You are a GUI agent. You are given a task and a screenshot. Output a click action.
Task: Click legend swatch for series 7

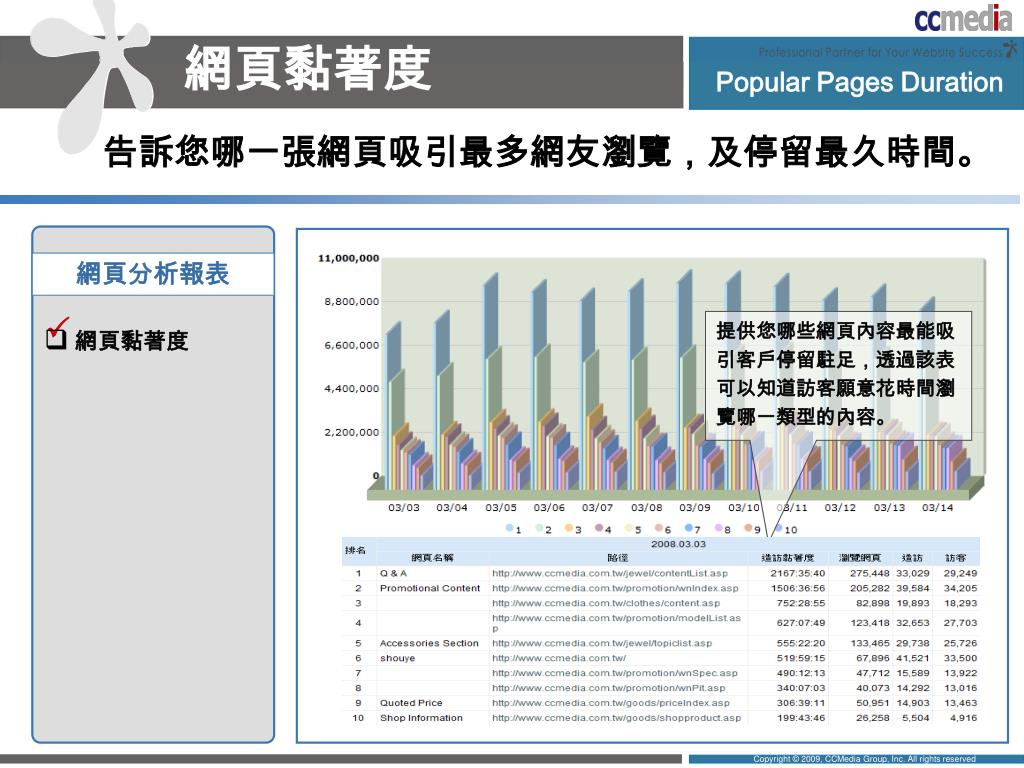pyautogui.click(x=688, y=528)
